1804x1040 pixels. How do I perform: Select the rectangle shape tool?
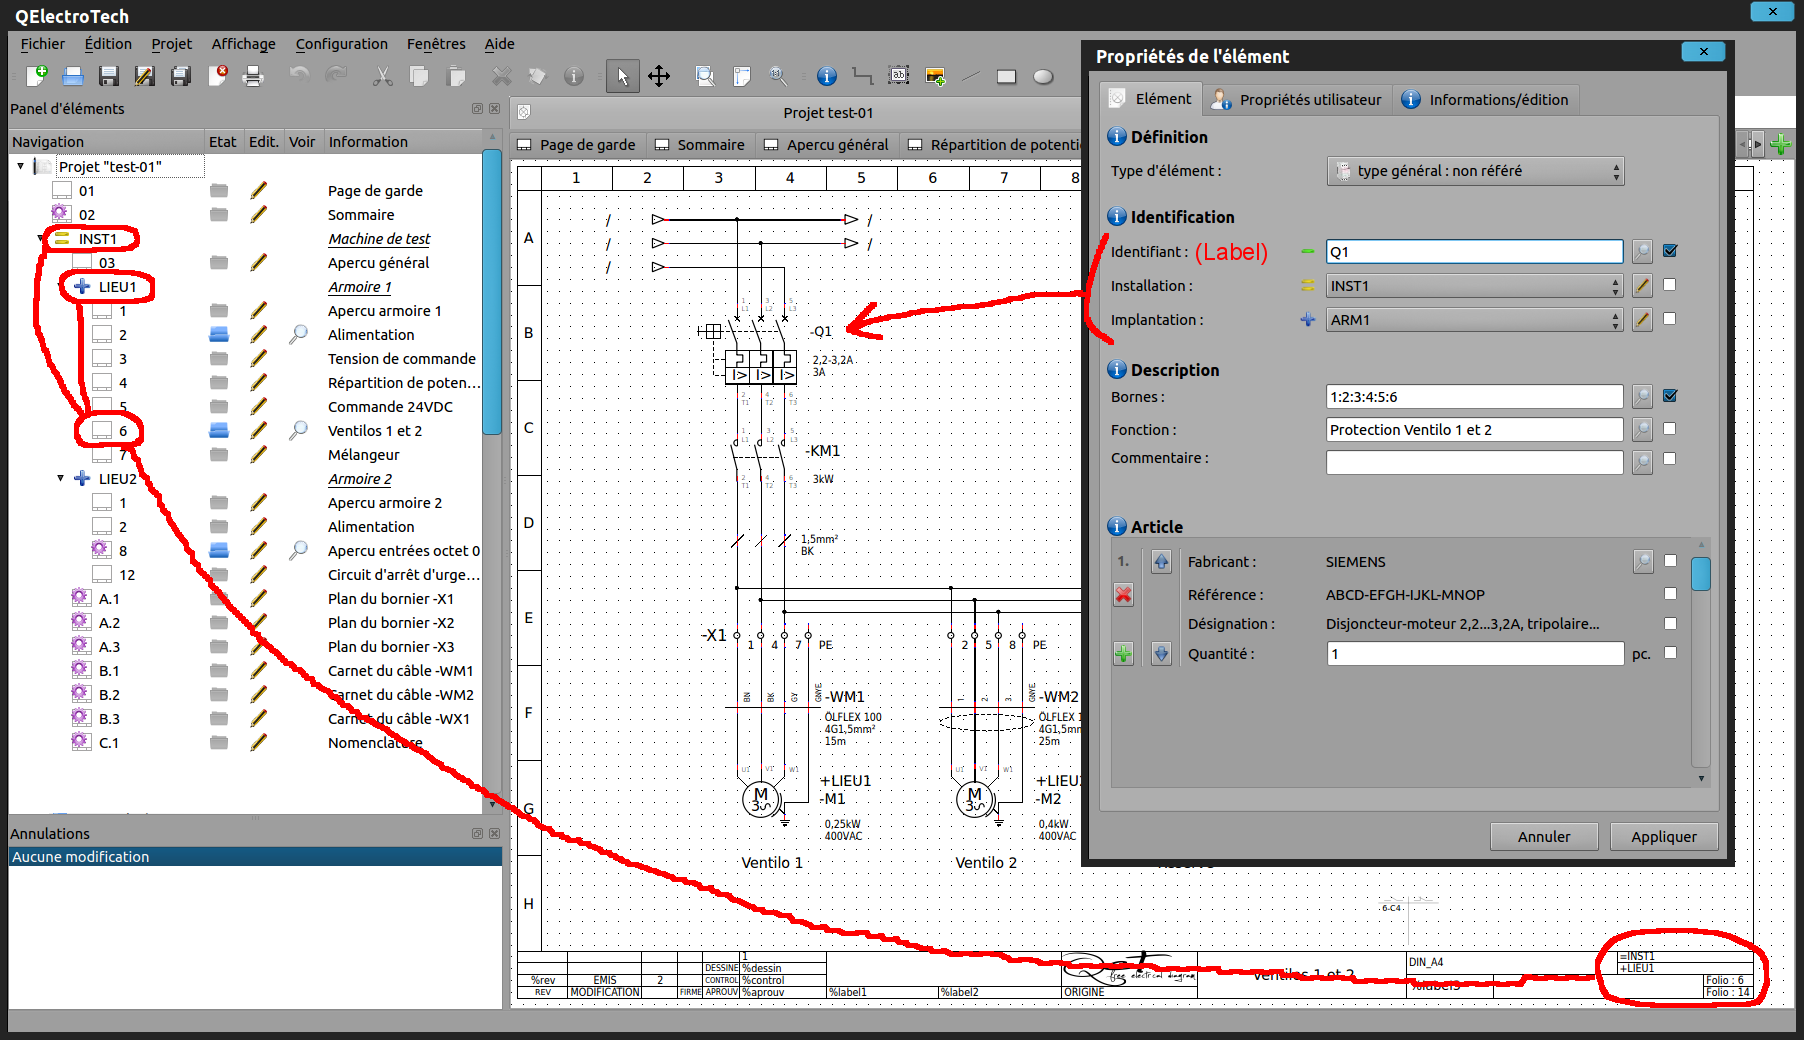1006,76
